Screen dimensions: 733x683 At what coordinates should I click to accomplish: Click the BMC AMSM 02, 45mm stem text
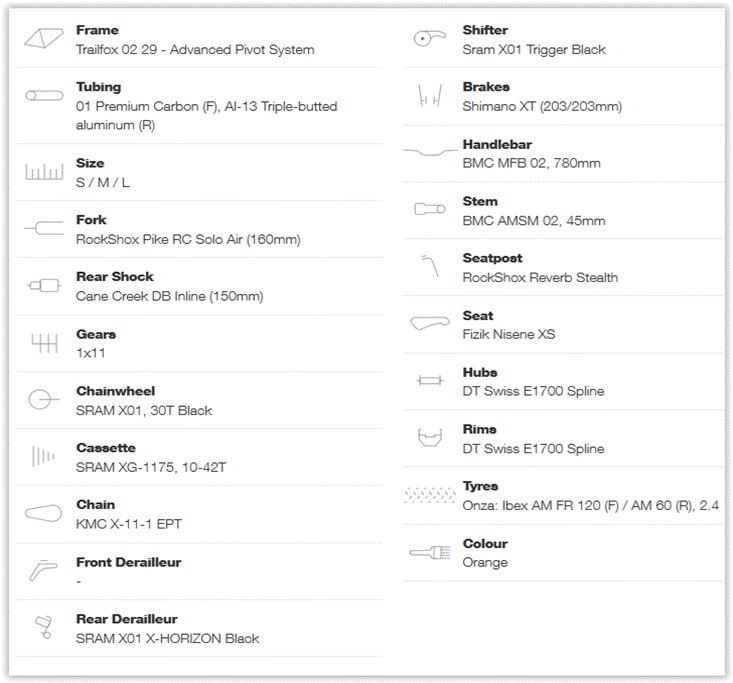534,220
